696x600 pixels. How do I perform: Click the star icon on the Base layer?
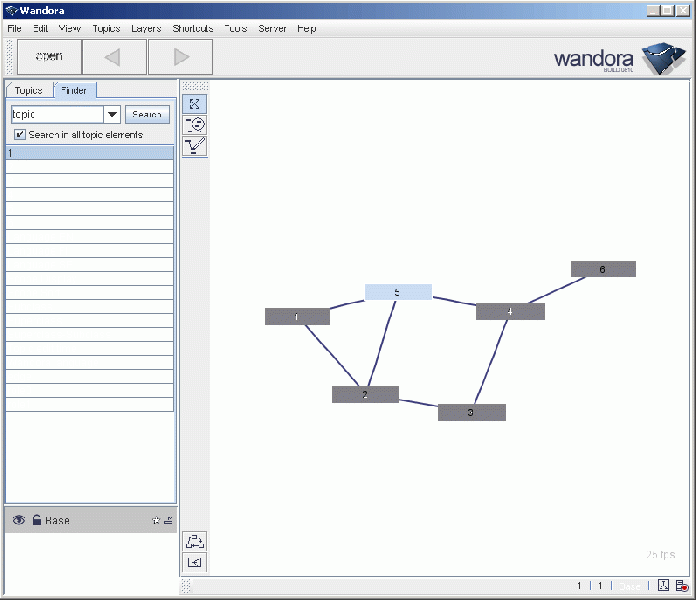coord(155,521)
